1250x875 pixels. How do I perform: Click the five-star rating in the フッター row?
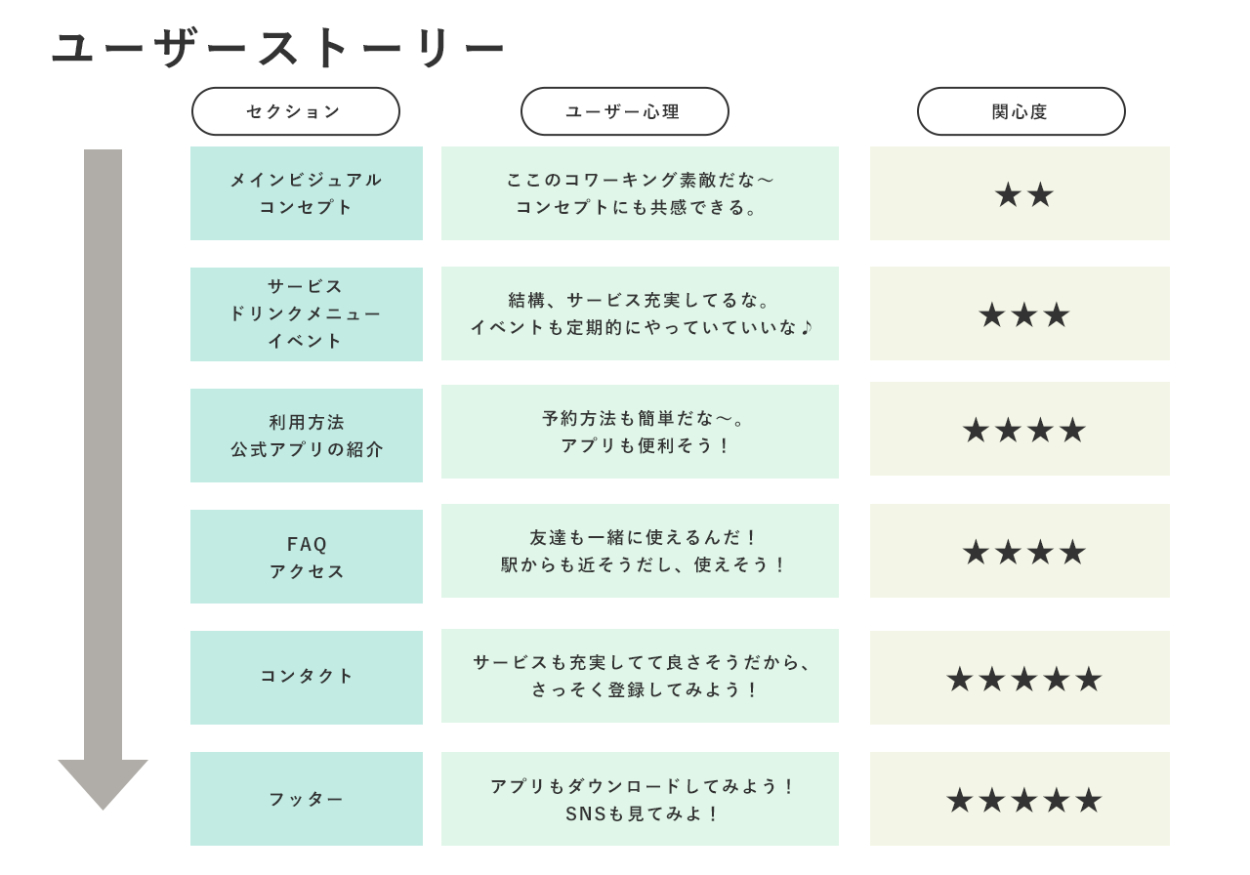(x=1019, y=799)
